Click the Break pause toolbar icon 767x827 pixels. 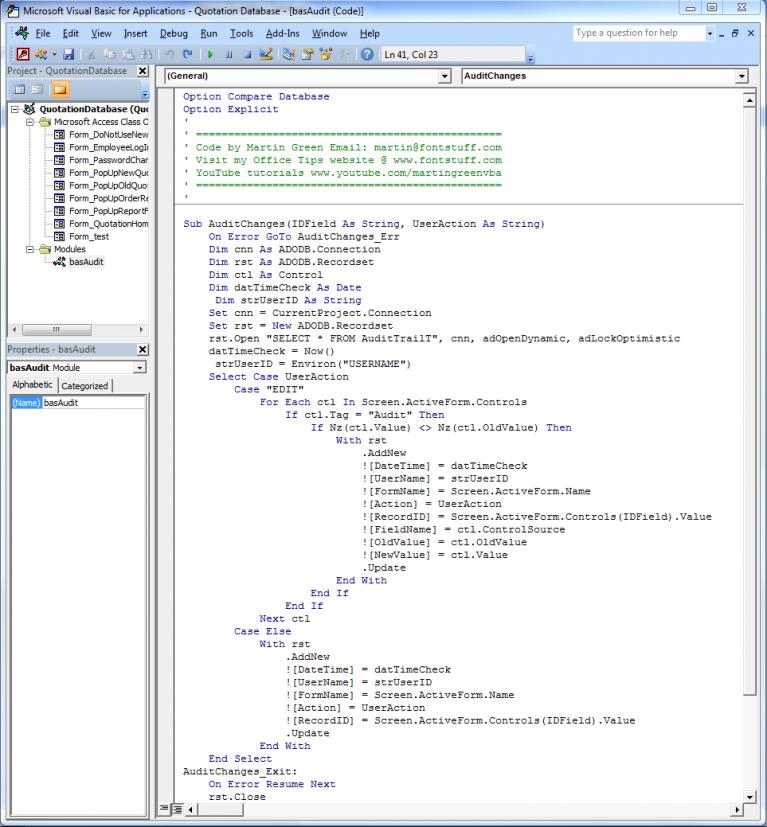[229, 54]
